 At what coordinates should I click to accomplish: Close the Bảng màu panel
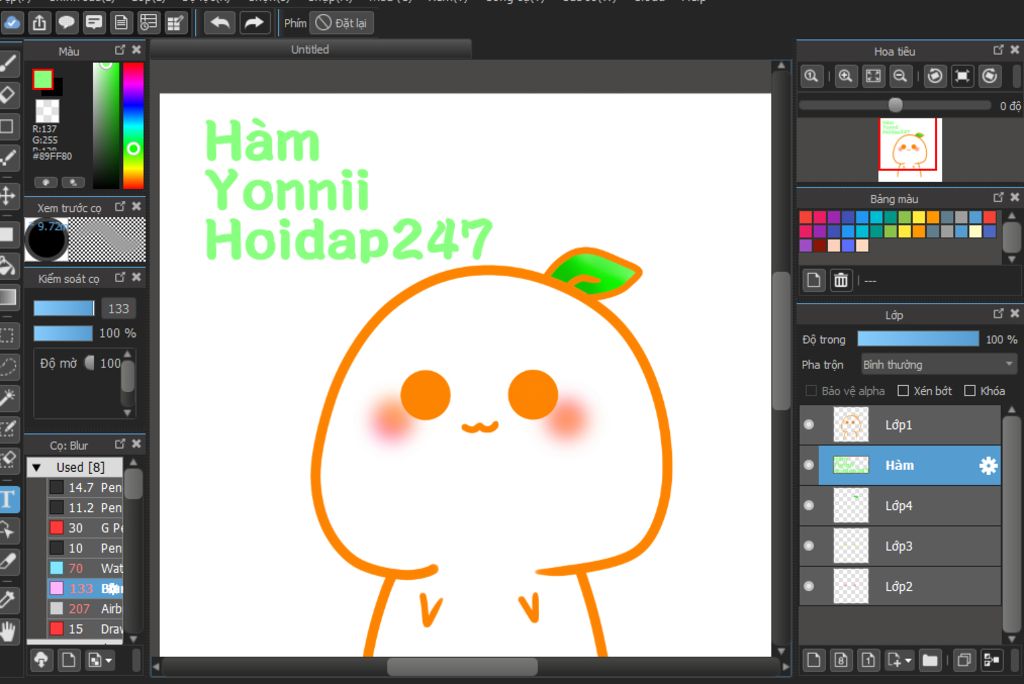coord(1014,197)
